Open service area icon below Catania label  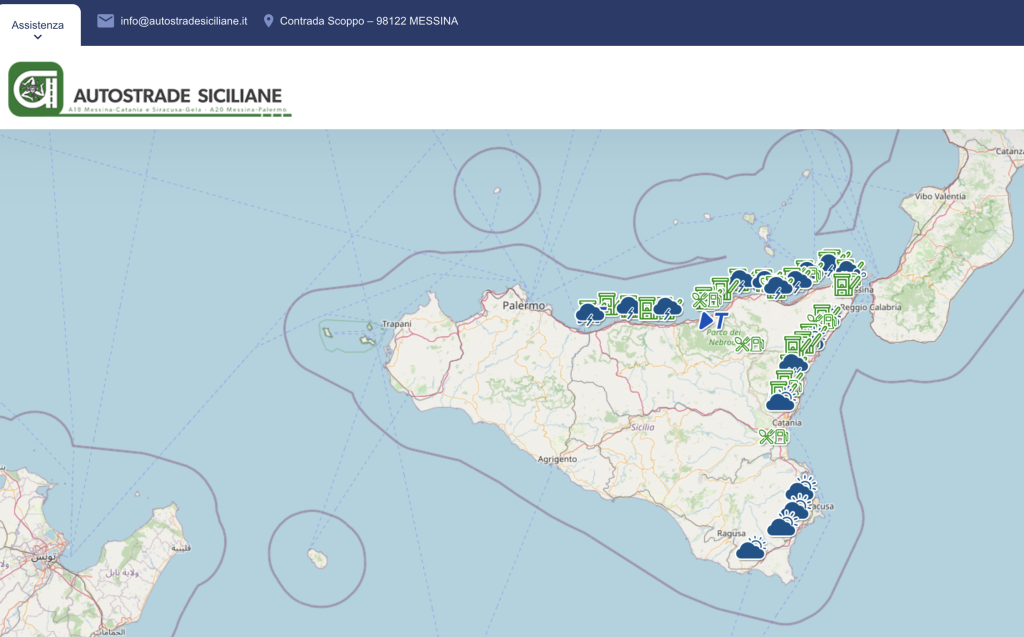point(772,437)
